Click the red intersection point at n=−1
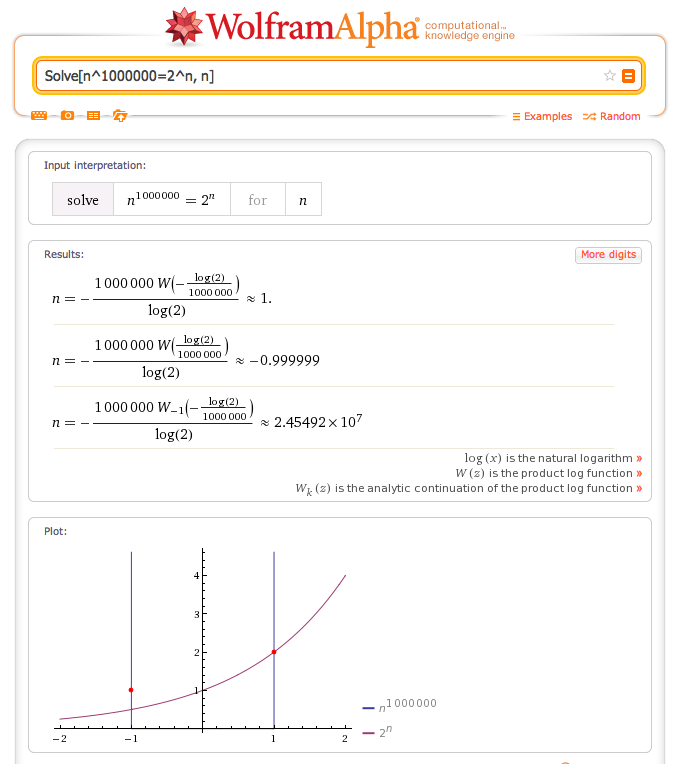 131,690
